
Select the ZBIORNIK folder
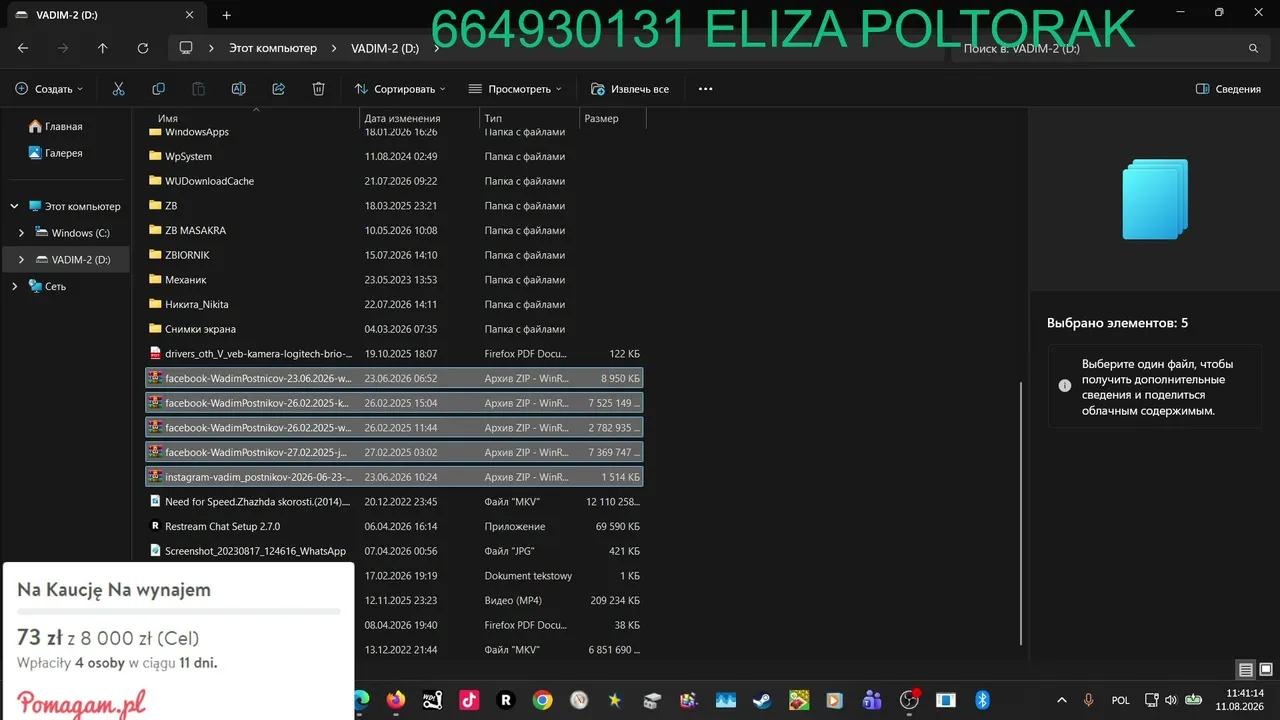click(x=395, y=255)
